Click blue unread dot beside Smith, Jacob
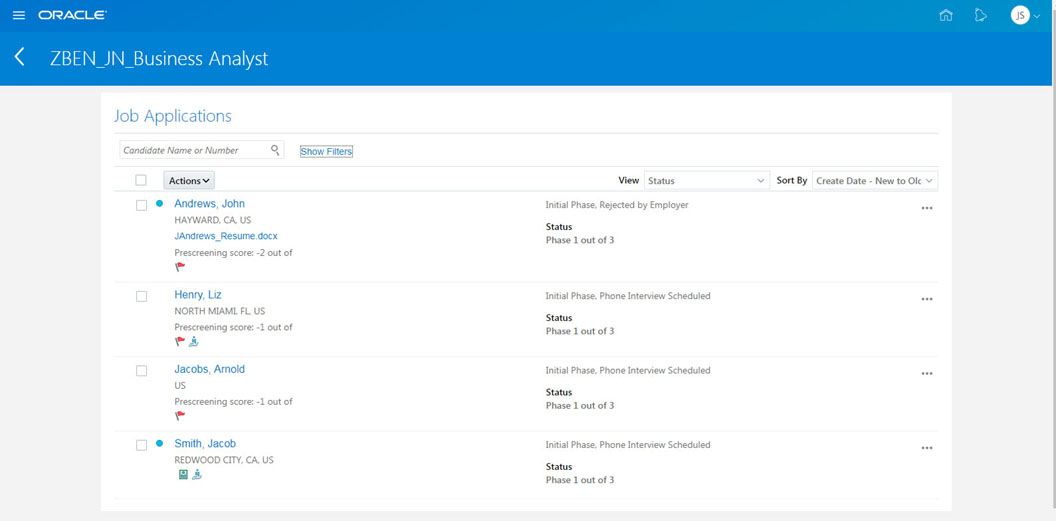 (160, 443)
